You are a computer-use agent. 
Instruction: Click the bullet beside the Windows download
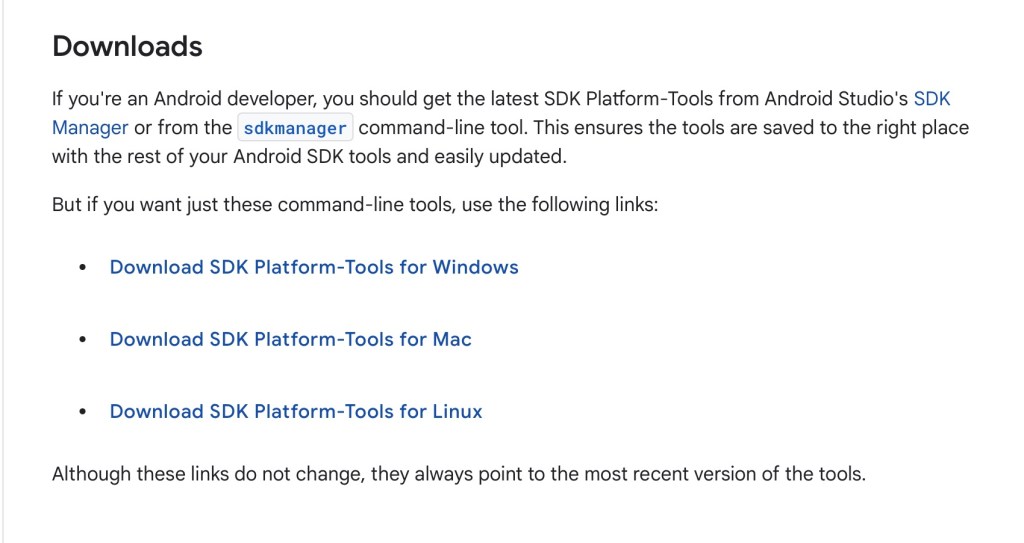[83, 268]
